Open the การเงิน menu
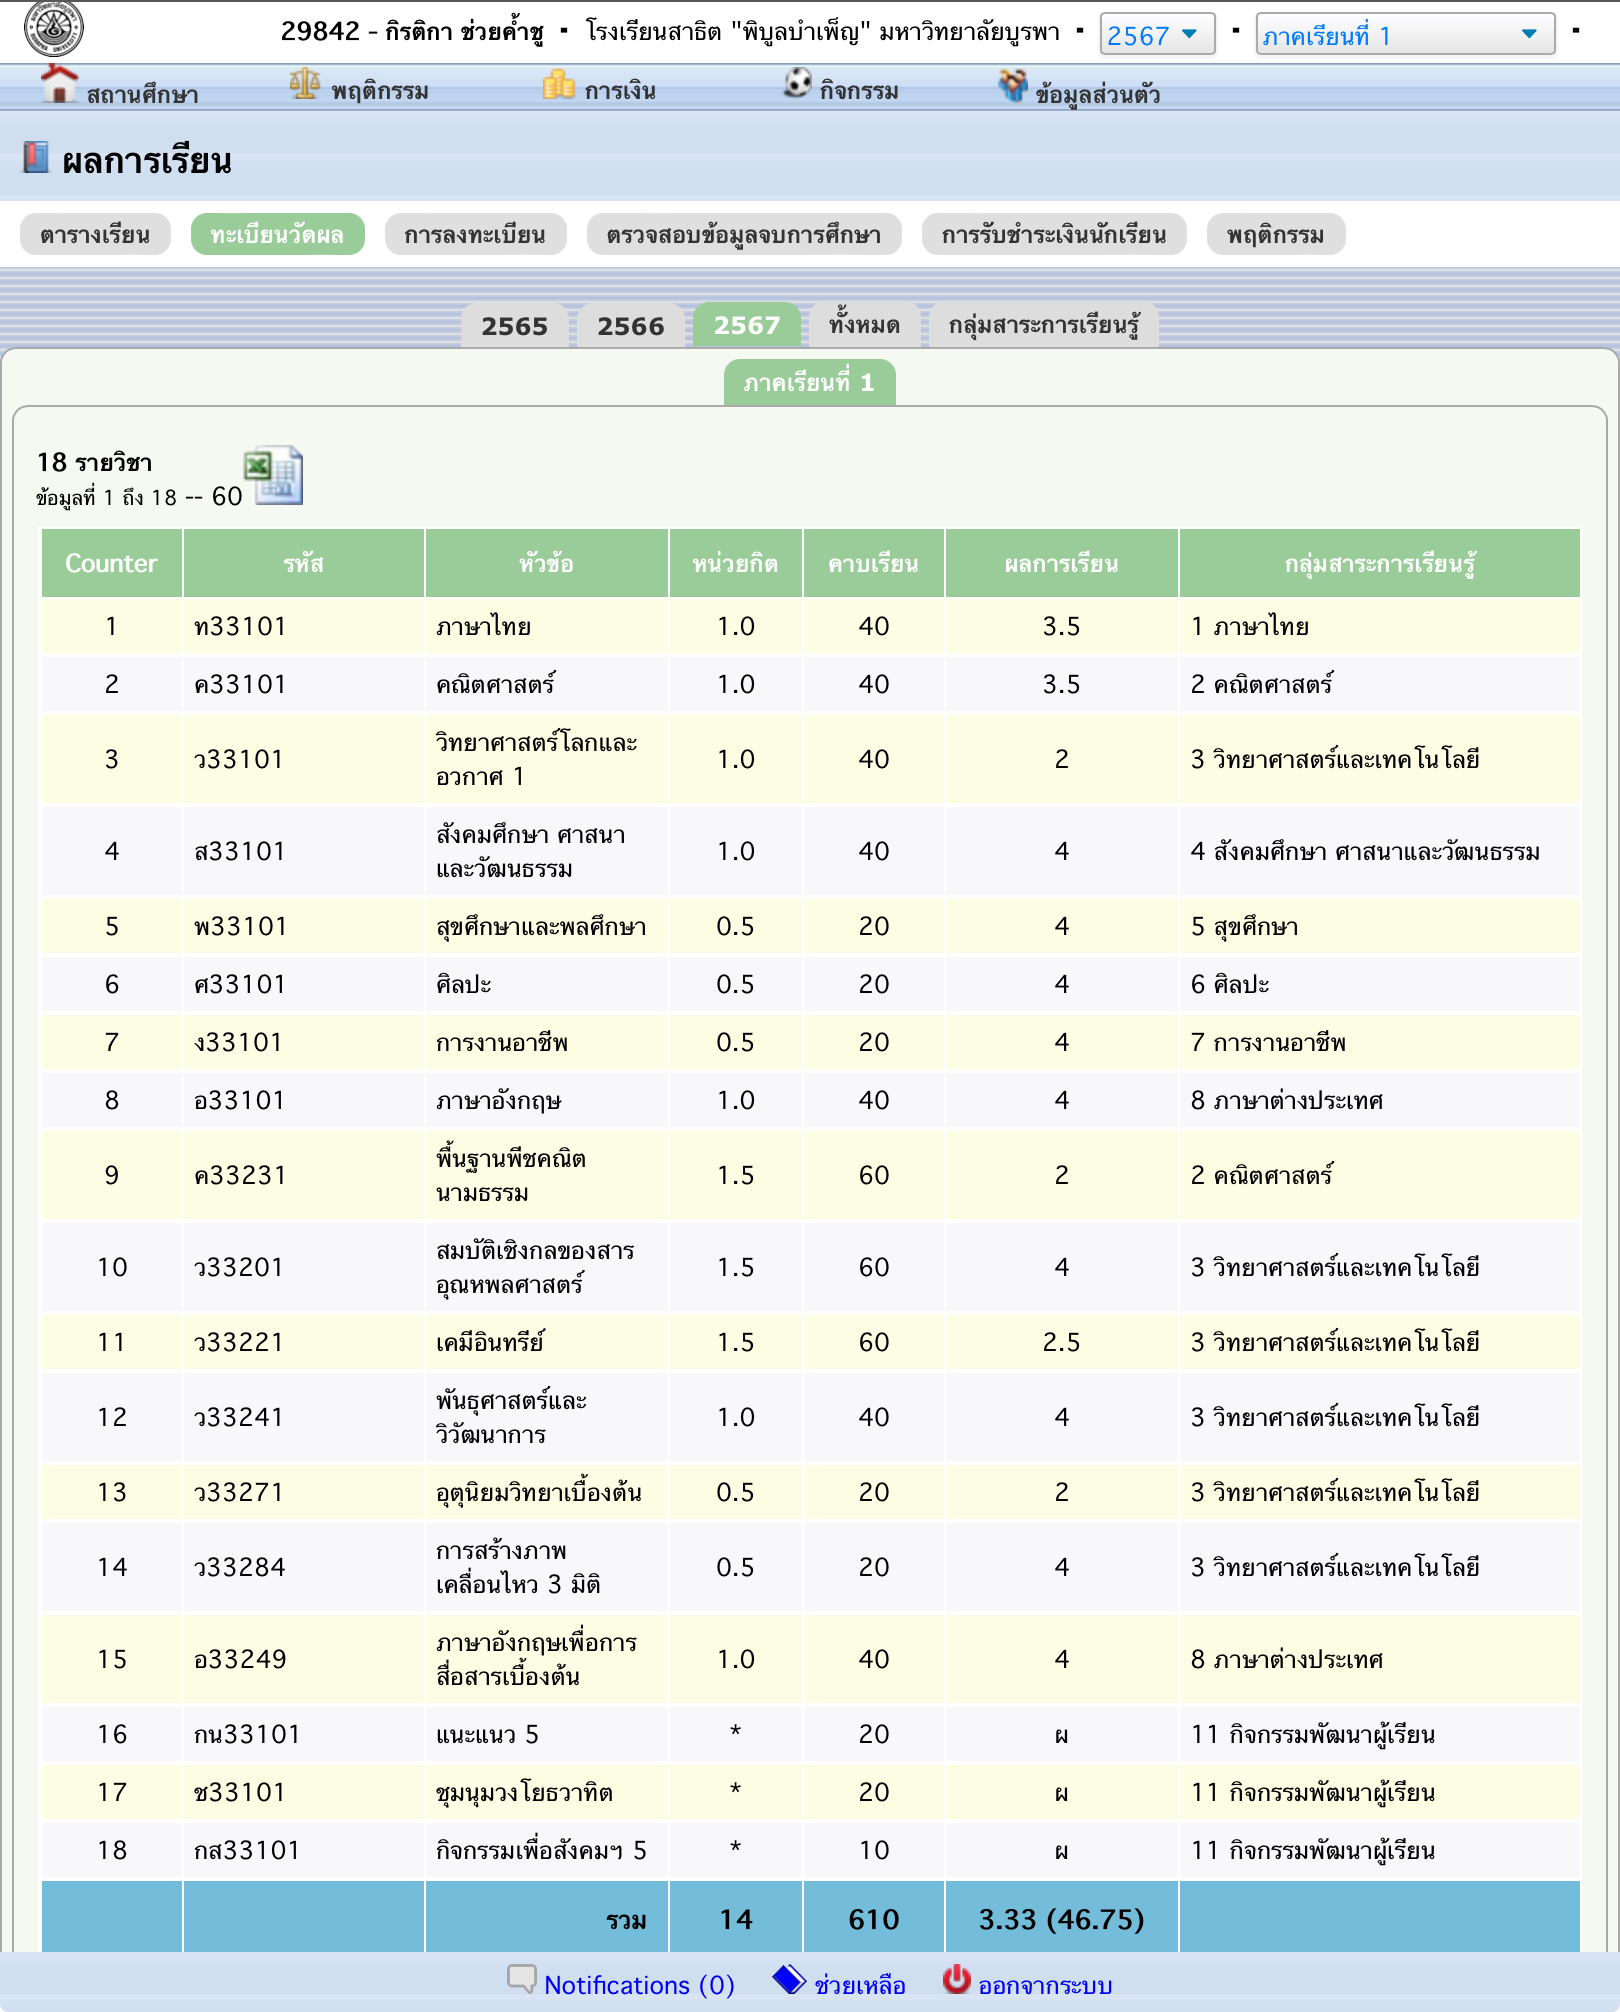Viewport: 1620px width, 2012px height. (x=620, y=91)
